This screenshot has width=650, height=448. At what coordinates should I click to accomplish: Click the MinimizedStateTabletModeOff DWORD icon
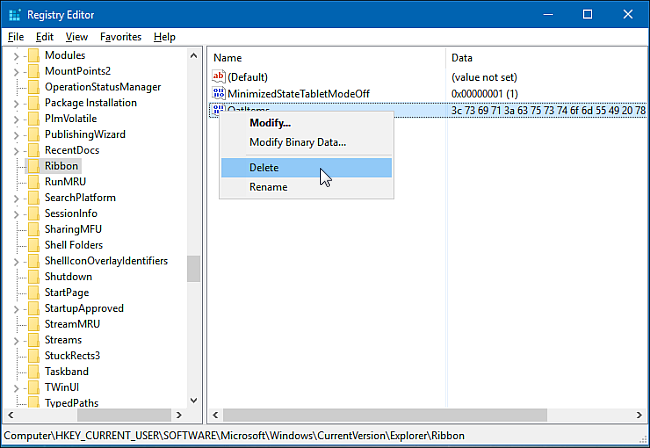tap(218, 93)
